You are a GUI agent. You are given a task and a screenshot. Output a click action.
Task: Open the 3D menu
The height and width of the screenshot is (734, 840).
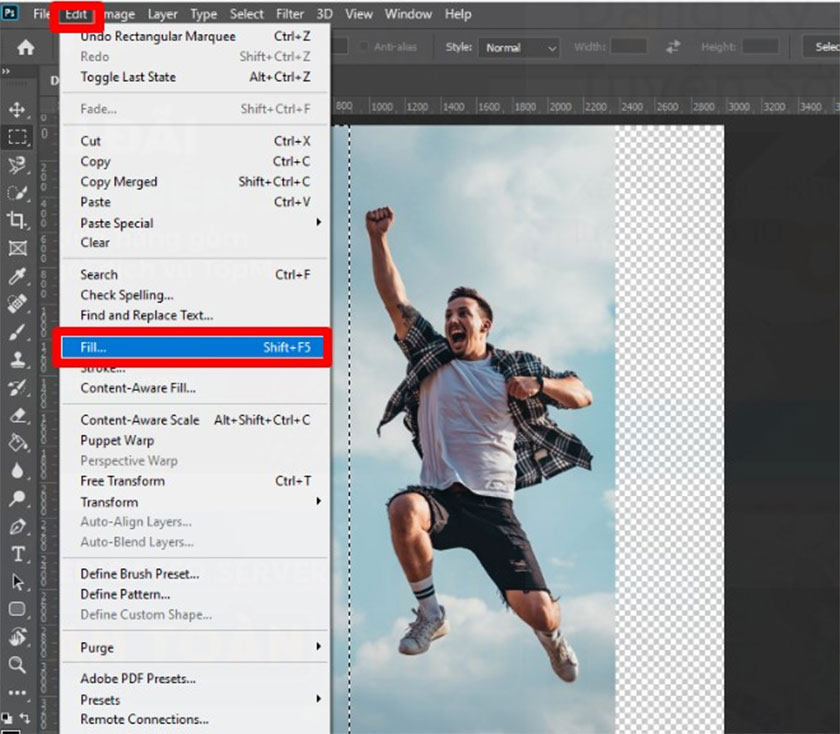click(324, 14)
